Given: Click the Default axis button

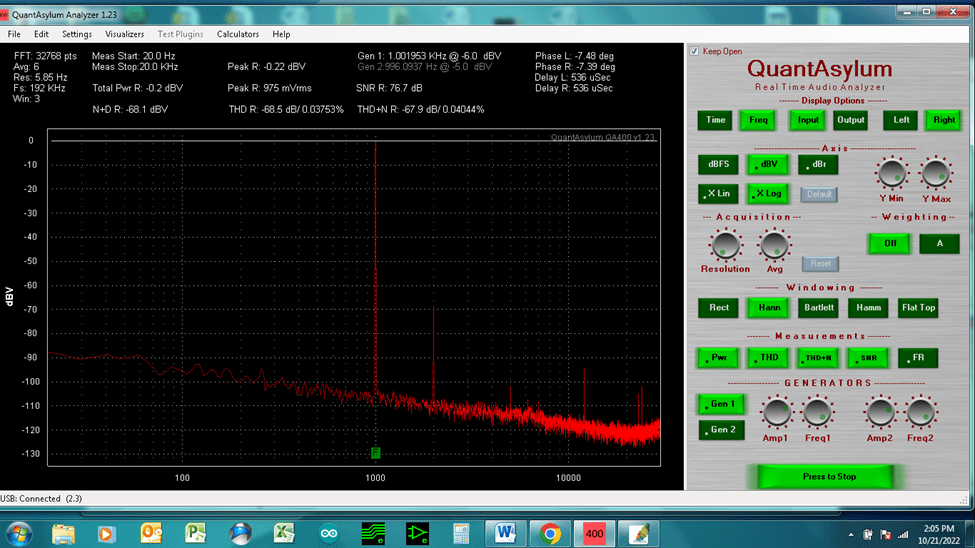Looking at the screenshot, I should coord(819,194).
